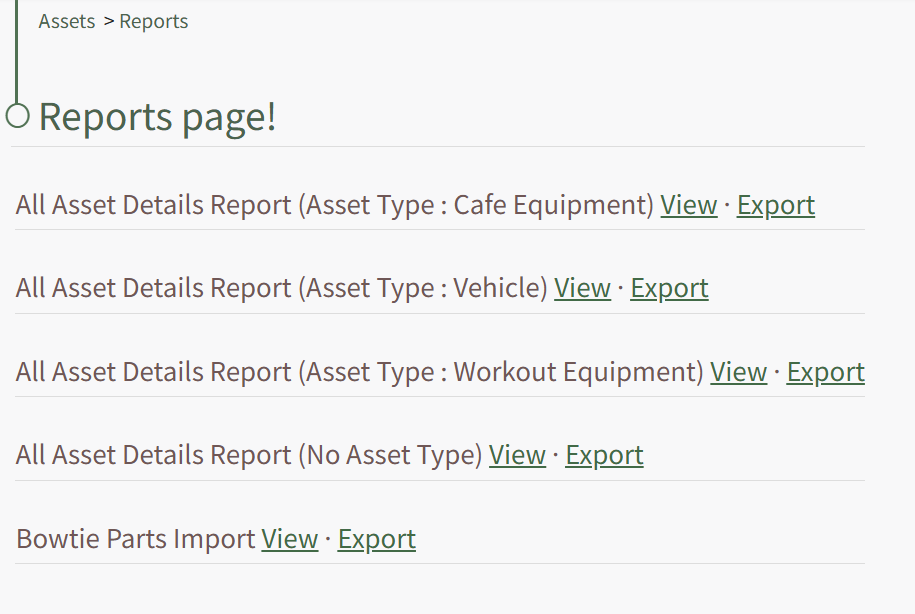This screenshot has width=915, height=614.
Task: Click the Workout Equipment report title text
Action: coord(359,372)
